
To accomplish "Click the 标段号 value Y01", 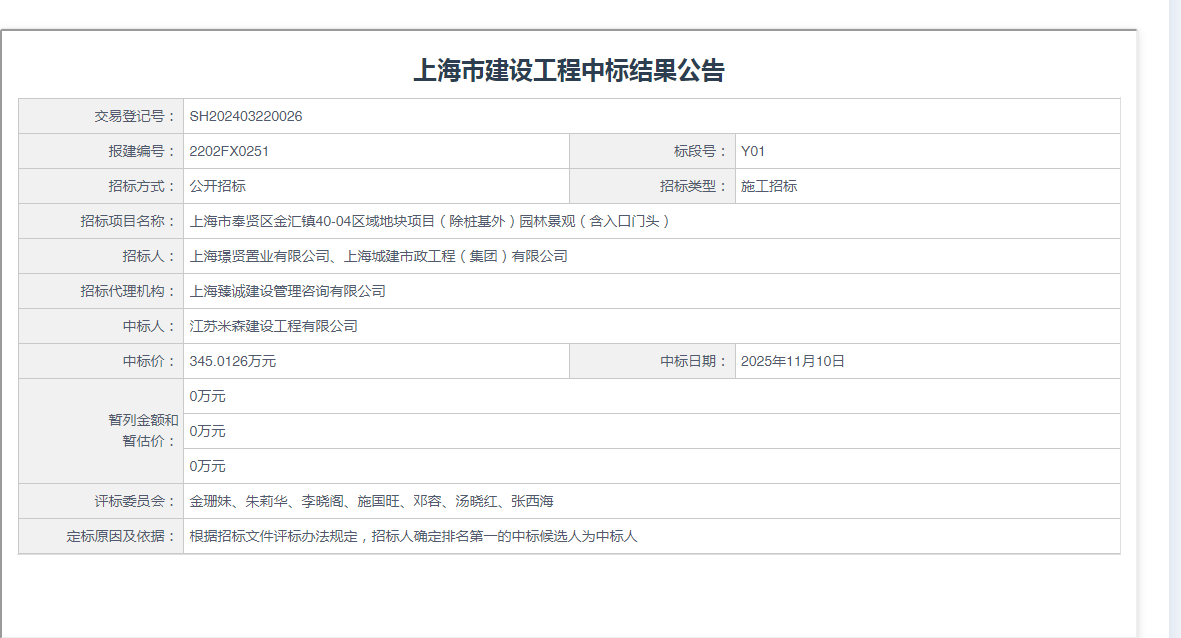I will tap(753, 151).
